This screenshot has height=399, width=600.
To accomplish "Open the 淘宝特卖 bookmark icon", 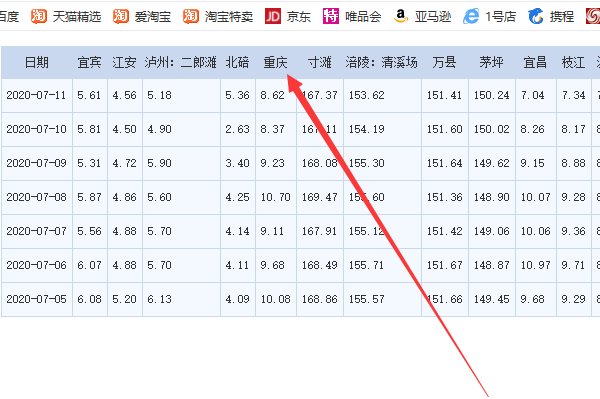I will point(191,16).
